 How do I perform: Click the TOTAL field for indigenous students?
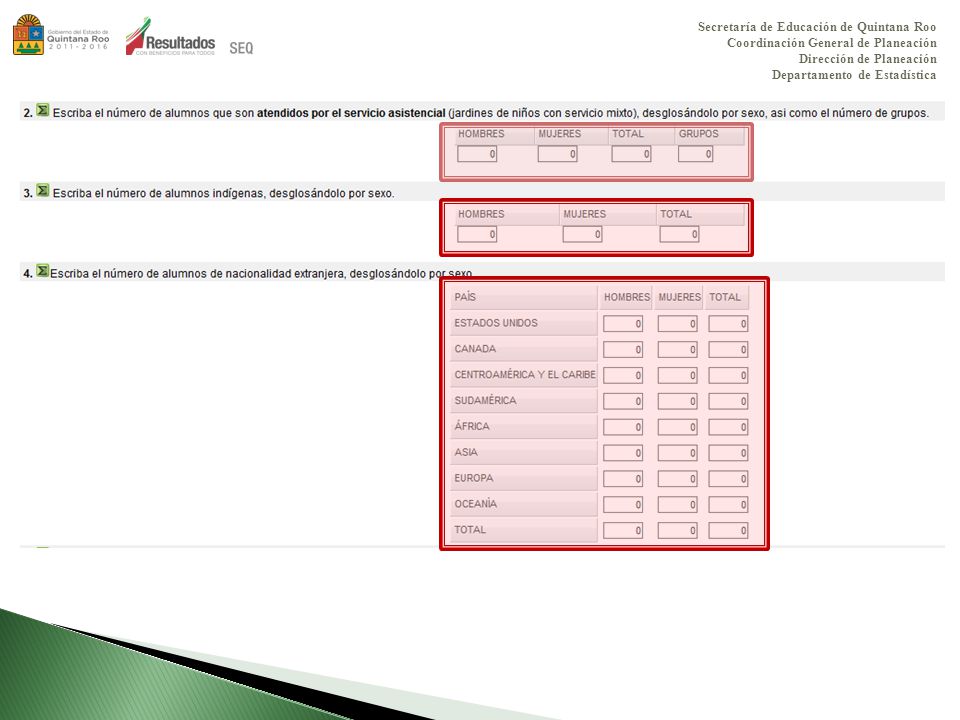pos(679,234)
